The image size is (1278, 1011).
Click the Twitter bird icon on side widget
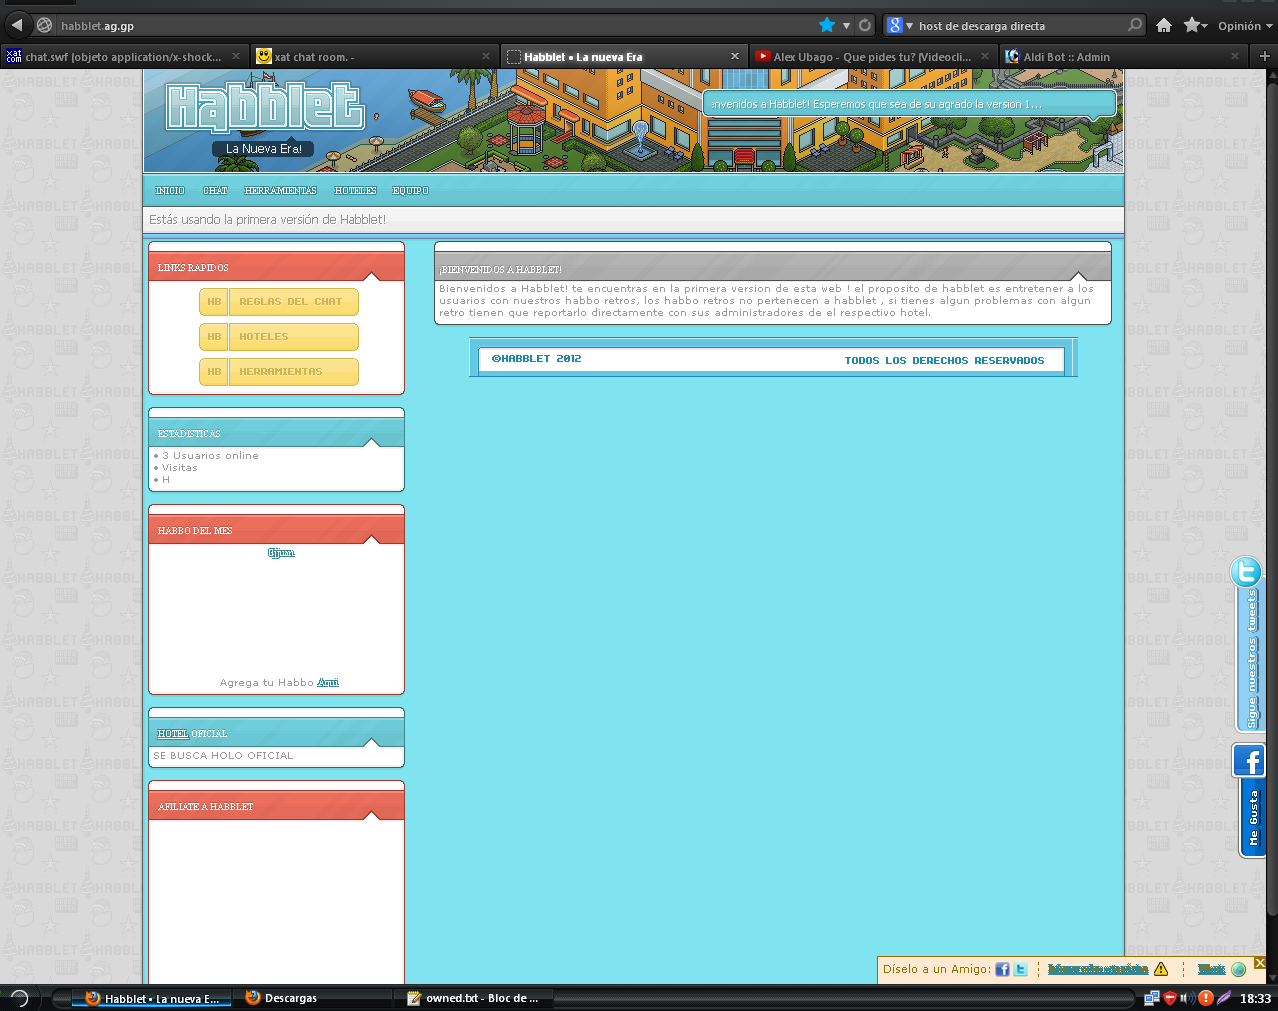tap(1246, 572)
